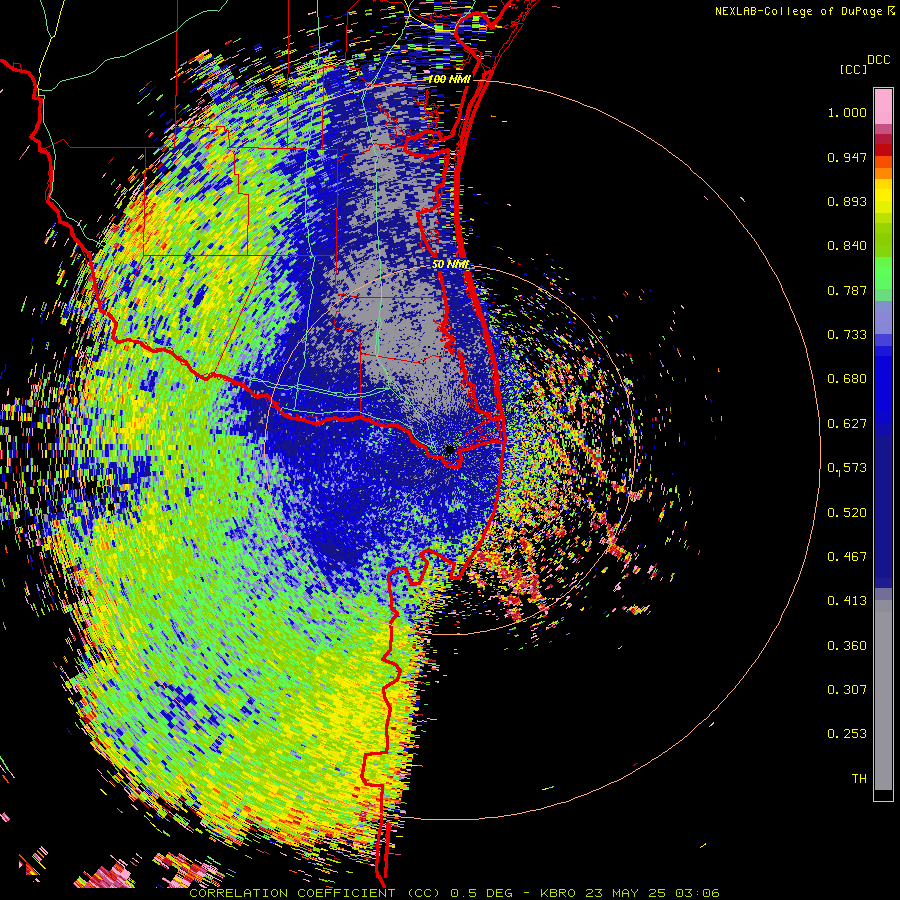Click the 0.307 scale label
The height and width of the screenshot is (900, 900).
coord(847,690)
